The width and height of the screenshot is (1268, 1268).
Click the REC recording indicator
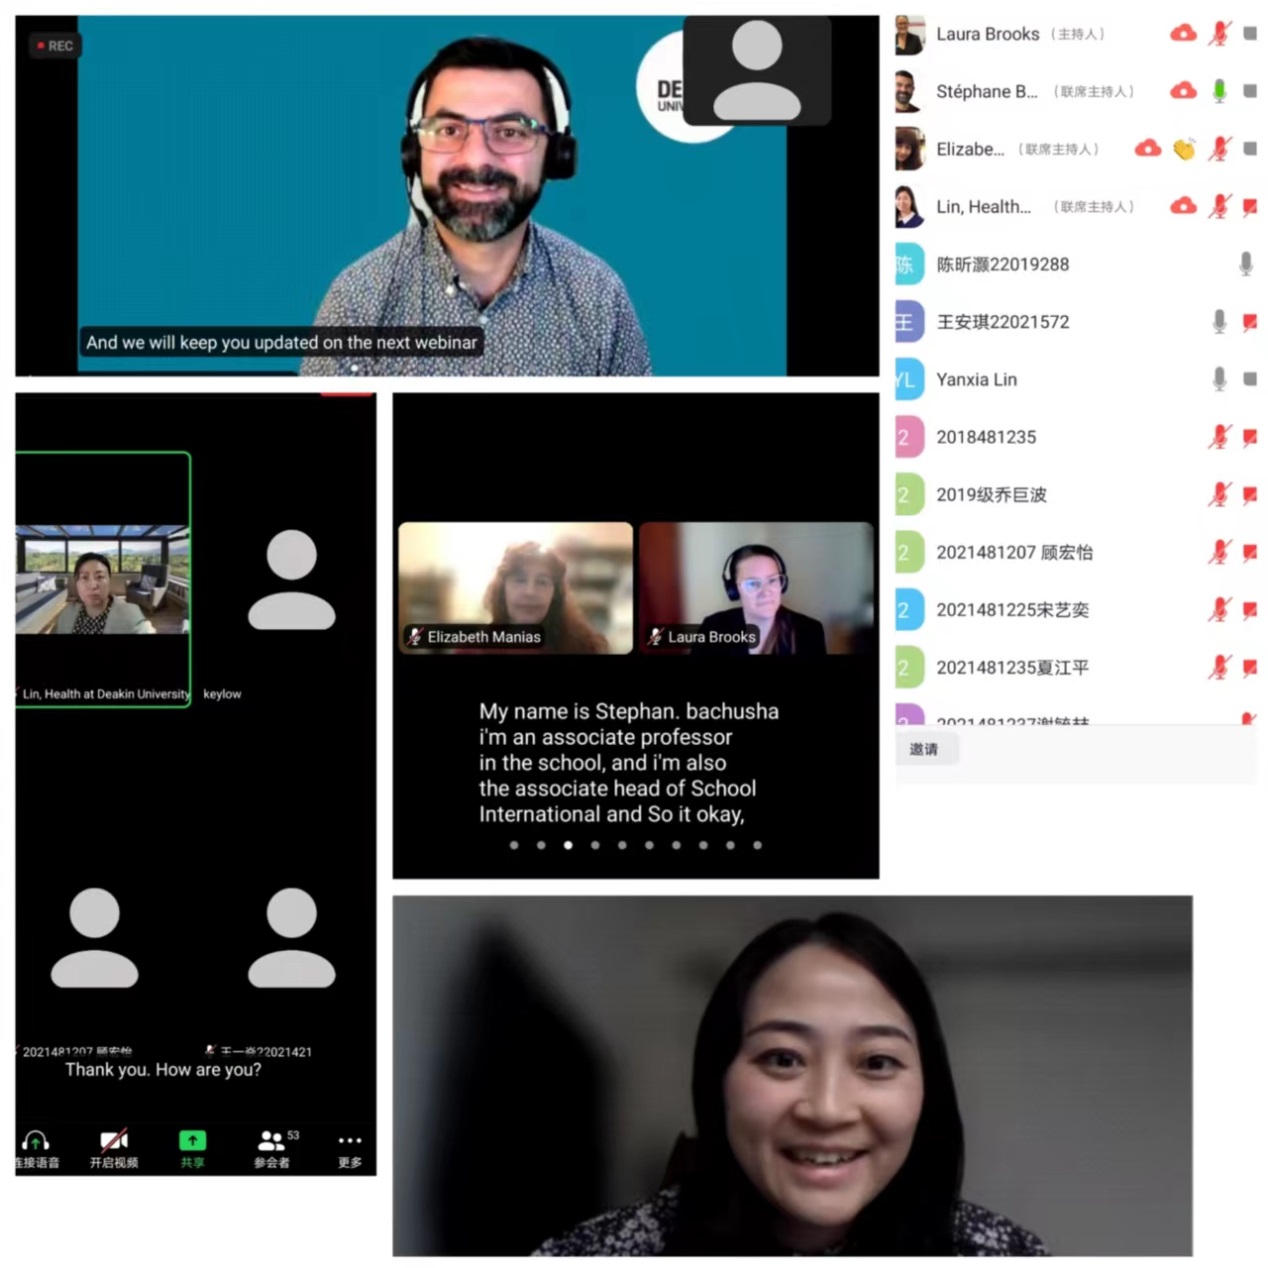click(x=55, y=46)
